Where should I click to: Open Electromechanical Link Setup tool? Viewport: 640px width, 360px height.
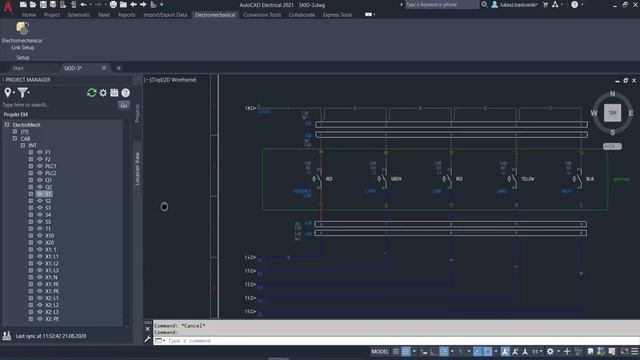point(22,36)
